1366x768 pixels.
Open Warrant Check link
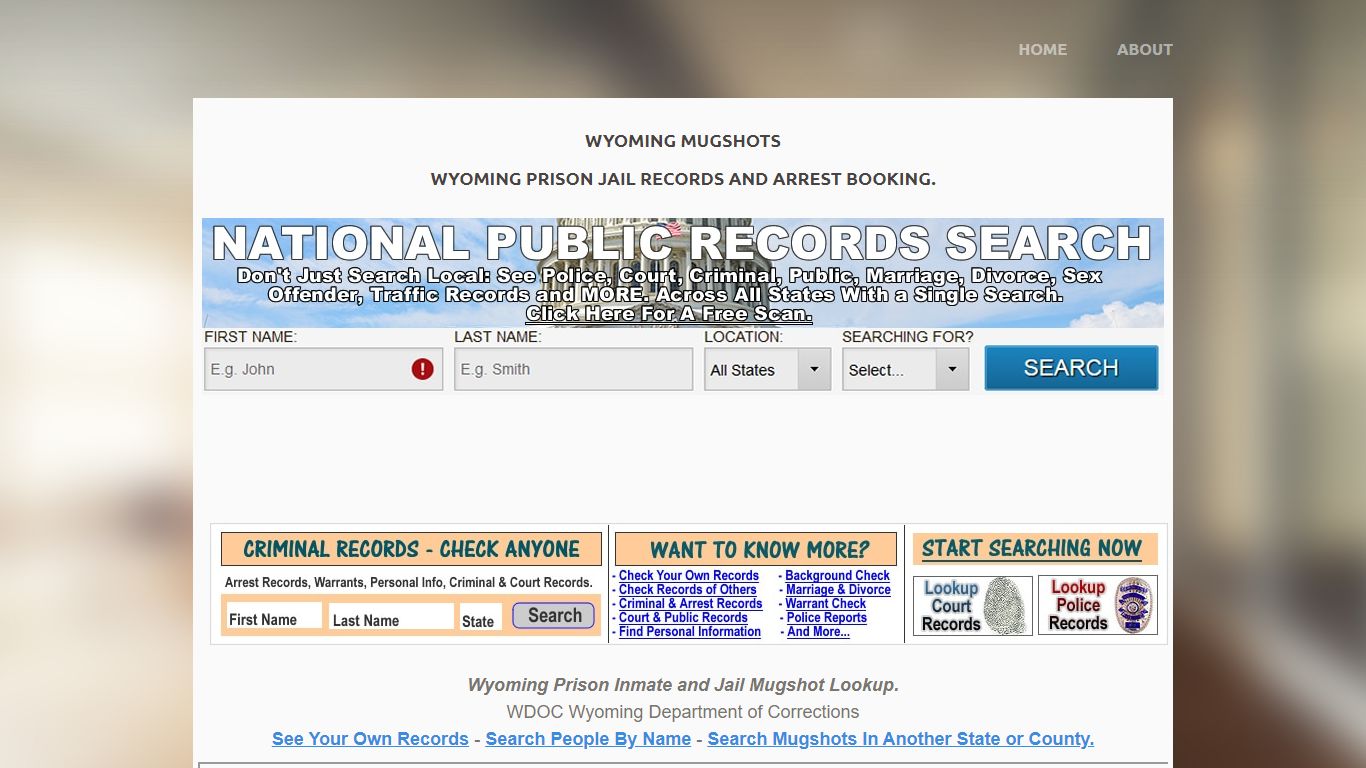(x=826, y=604)
